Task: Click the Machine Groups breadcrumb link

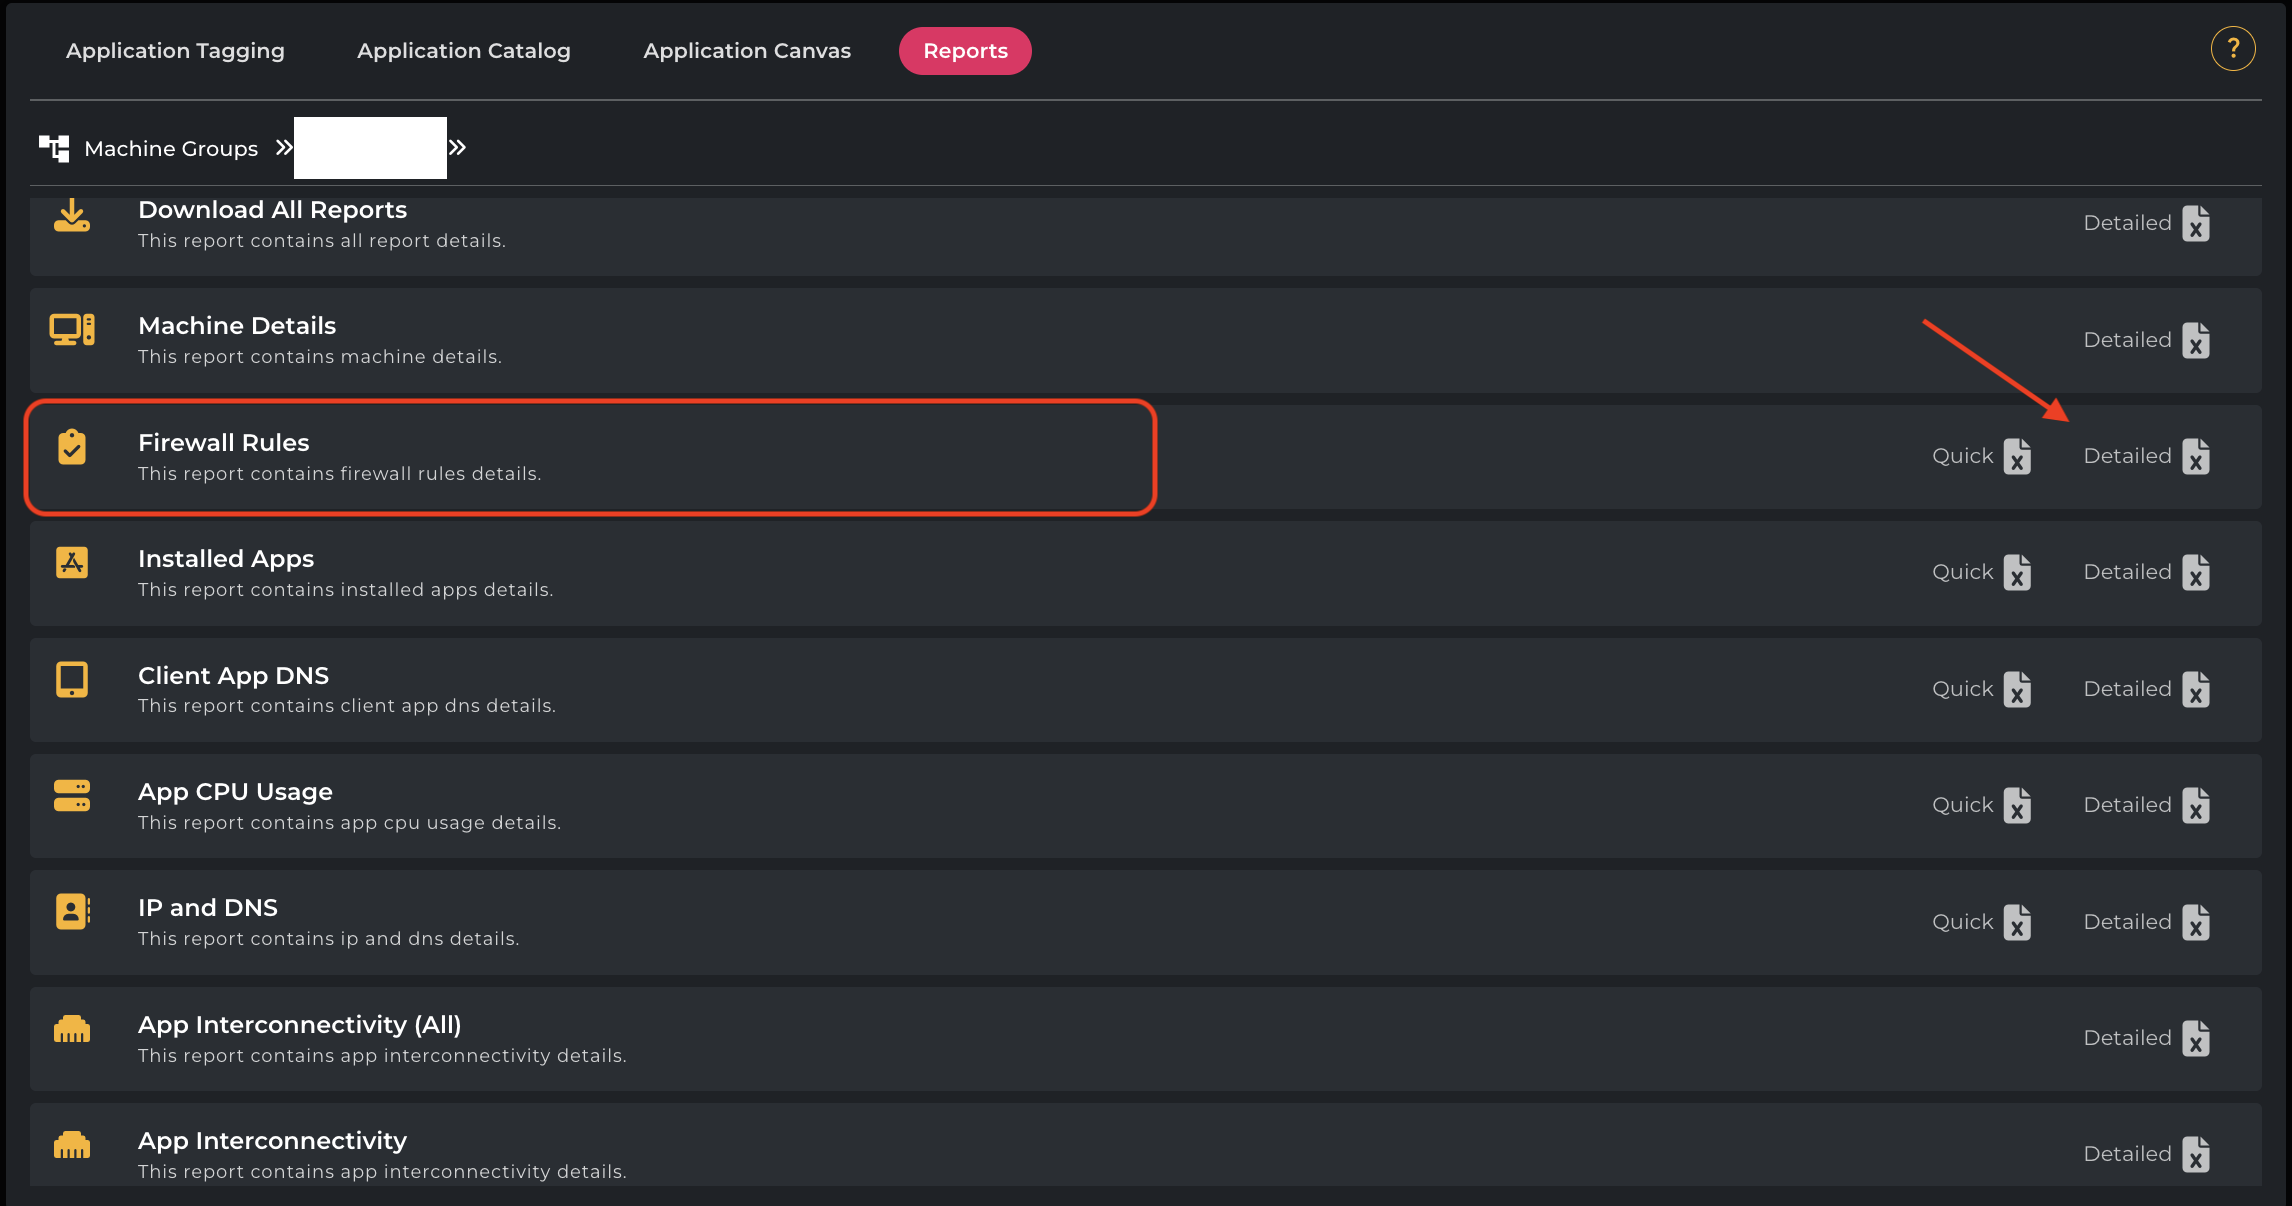Action: click(x=171, y=149)
